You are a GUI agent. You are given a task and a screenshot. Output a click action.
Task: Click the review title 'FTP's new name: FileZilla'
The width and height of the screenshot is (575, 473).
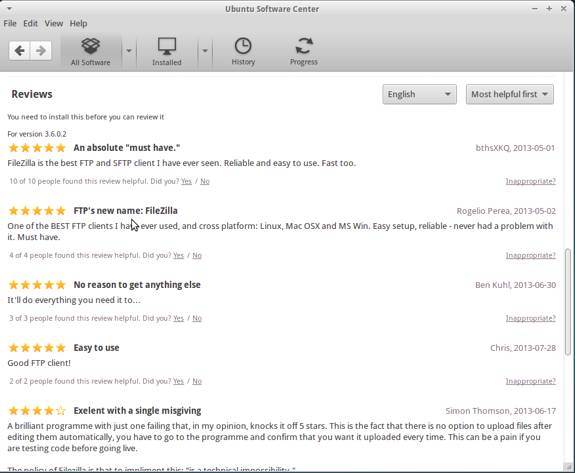click(125, 211)
